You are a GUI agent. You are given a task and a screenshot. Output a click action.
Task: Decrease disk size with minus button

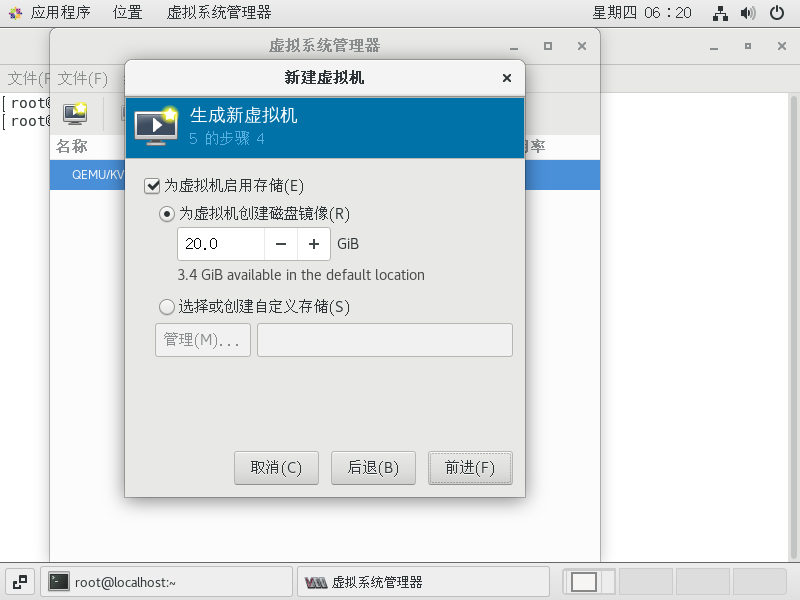click(x=281, y=244)
